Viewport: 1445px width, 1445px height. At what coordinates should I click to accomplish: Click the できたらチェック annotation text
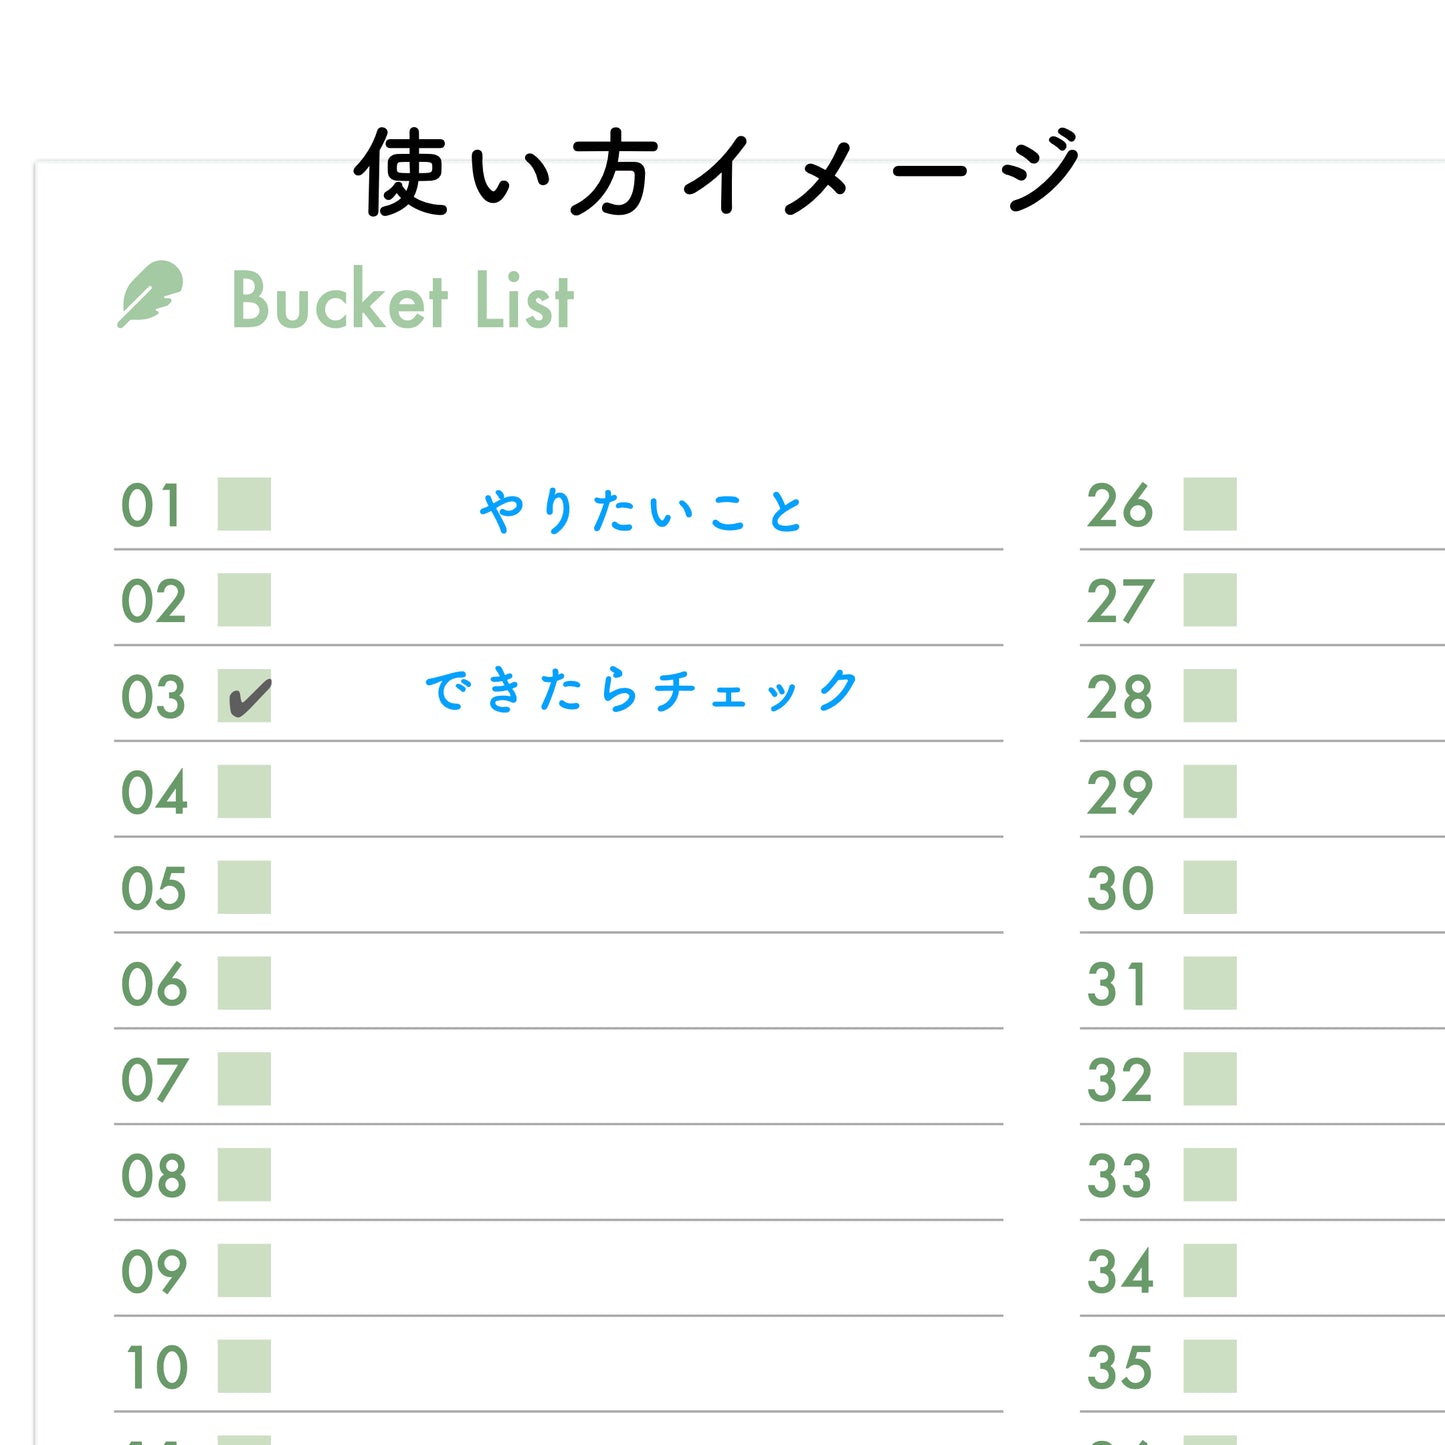[641, 691]
